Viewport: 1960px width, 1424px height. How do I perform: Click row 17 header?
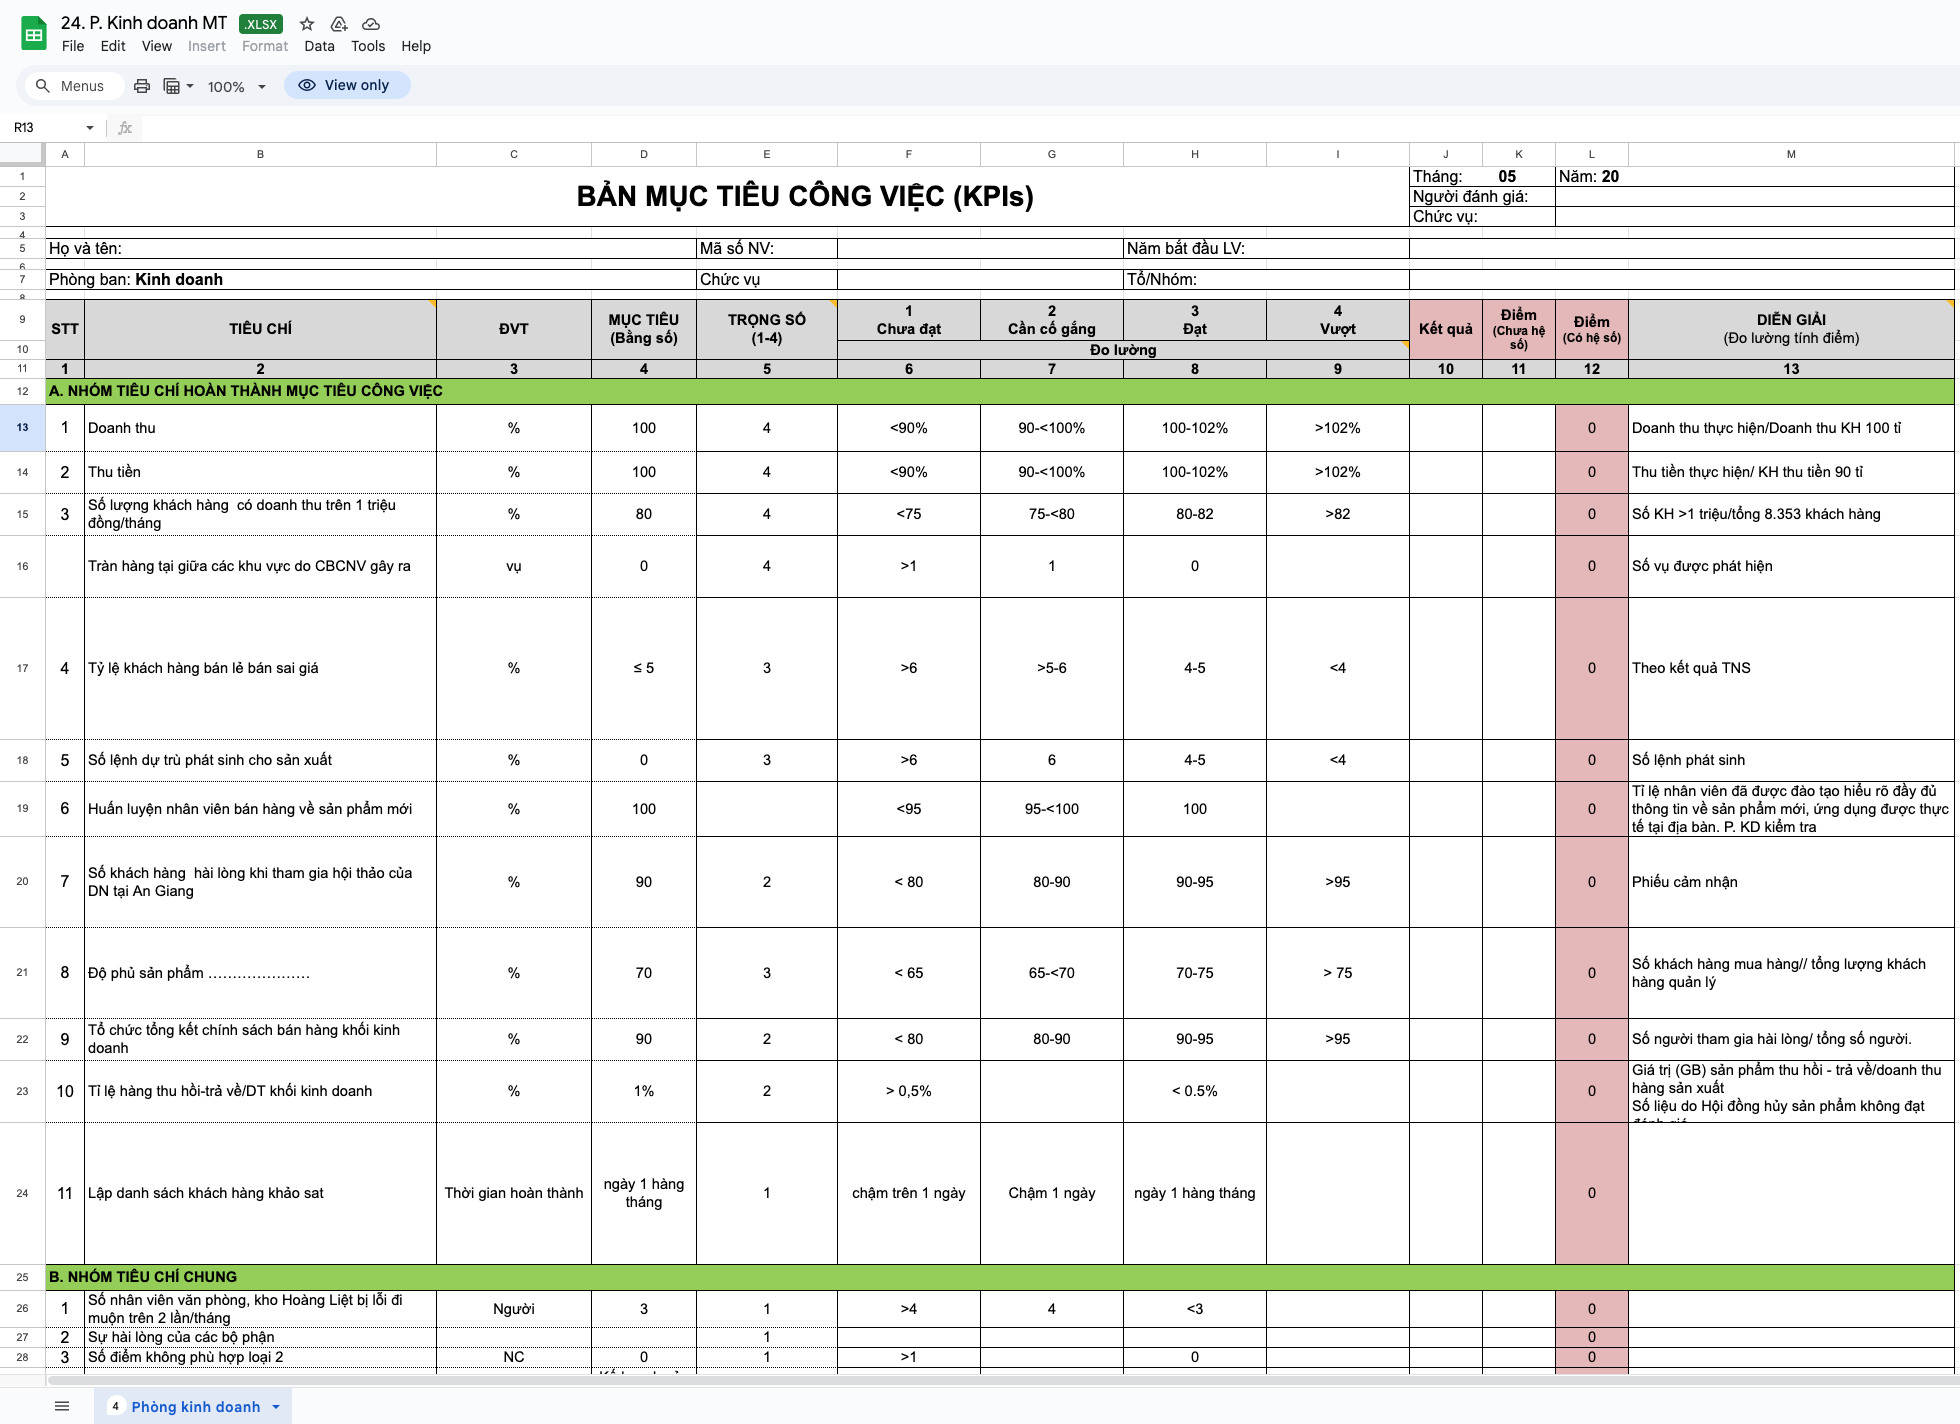click(x=22, y=668)
